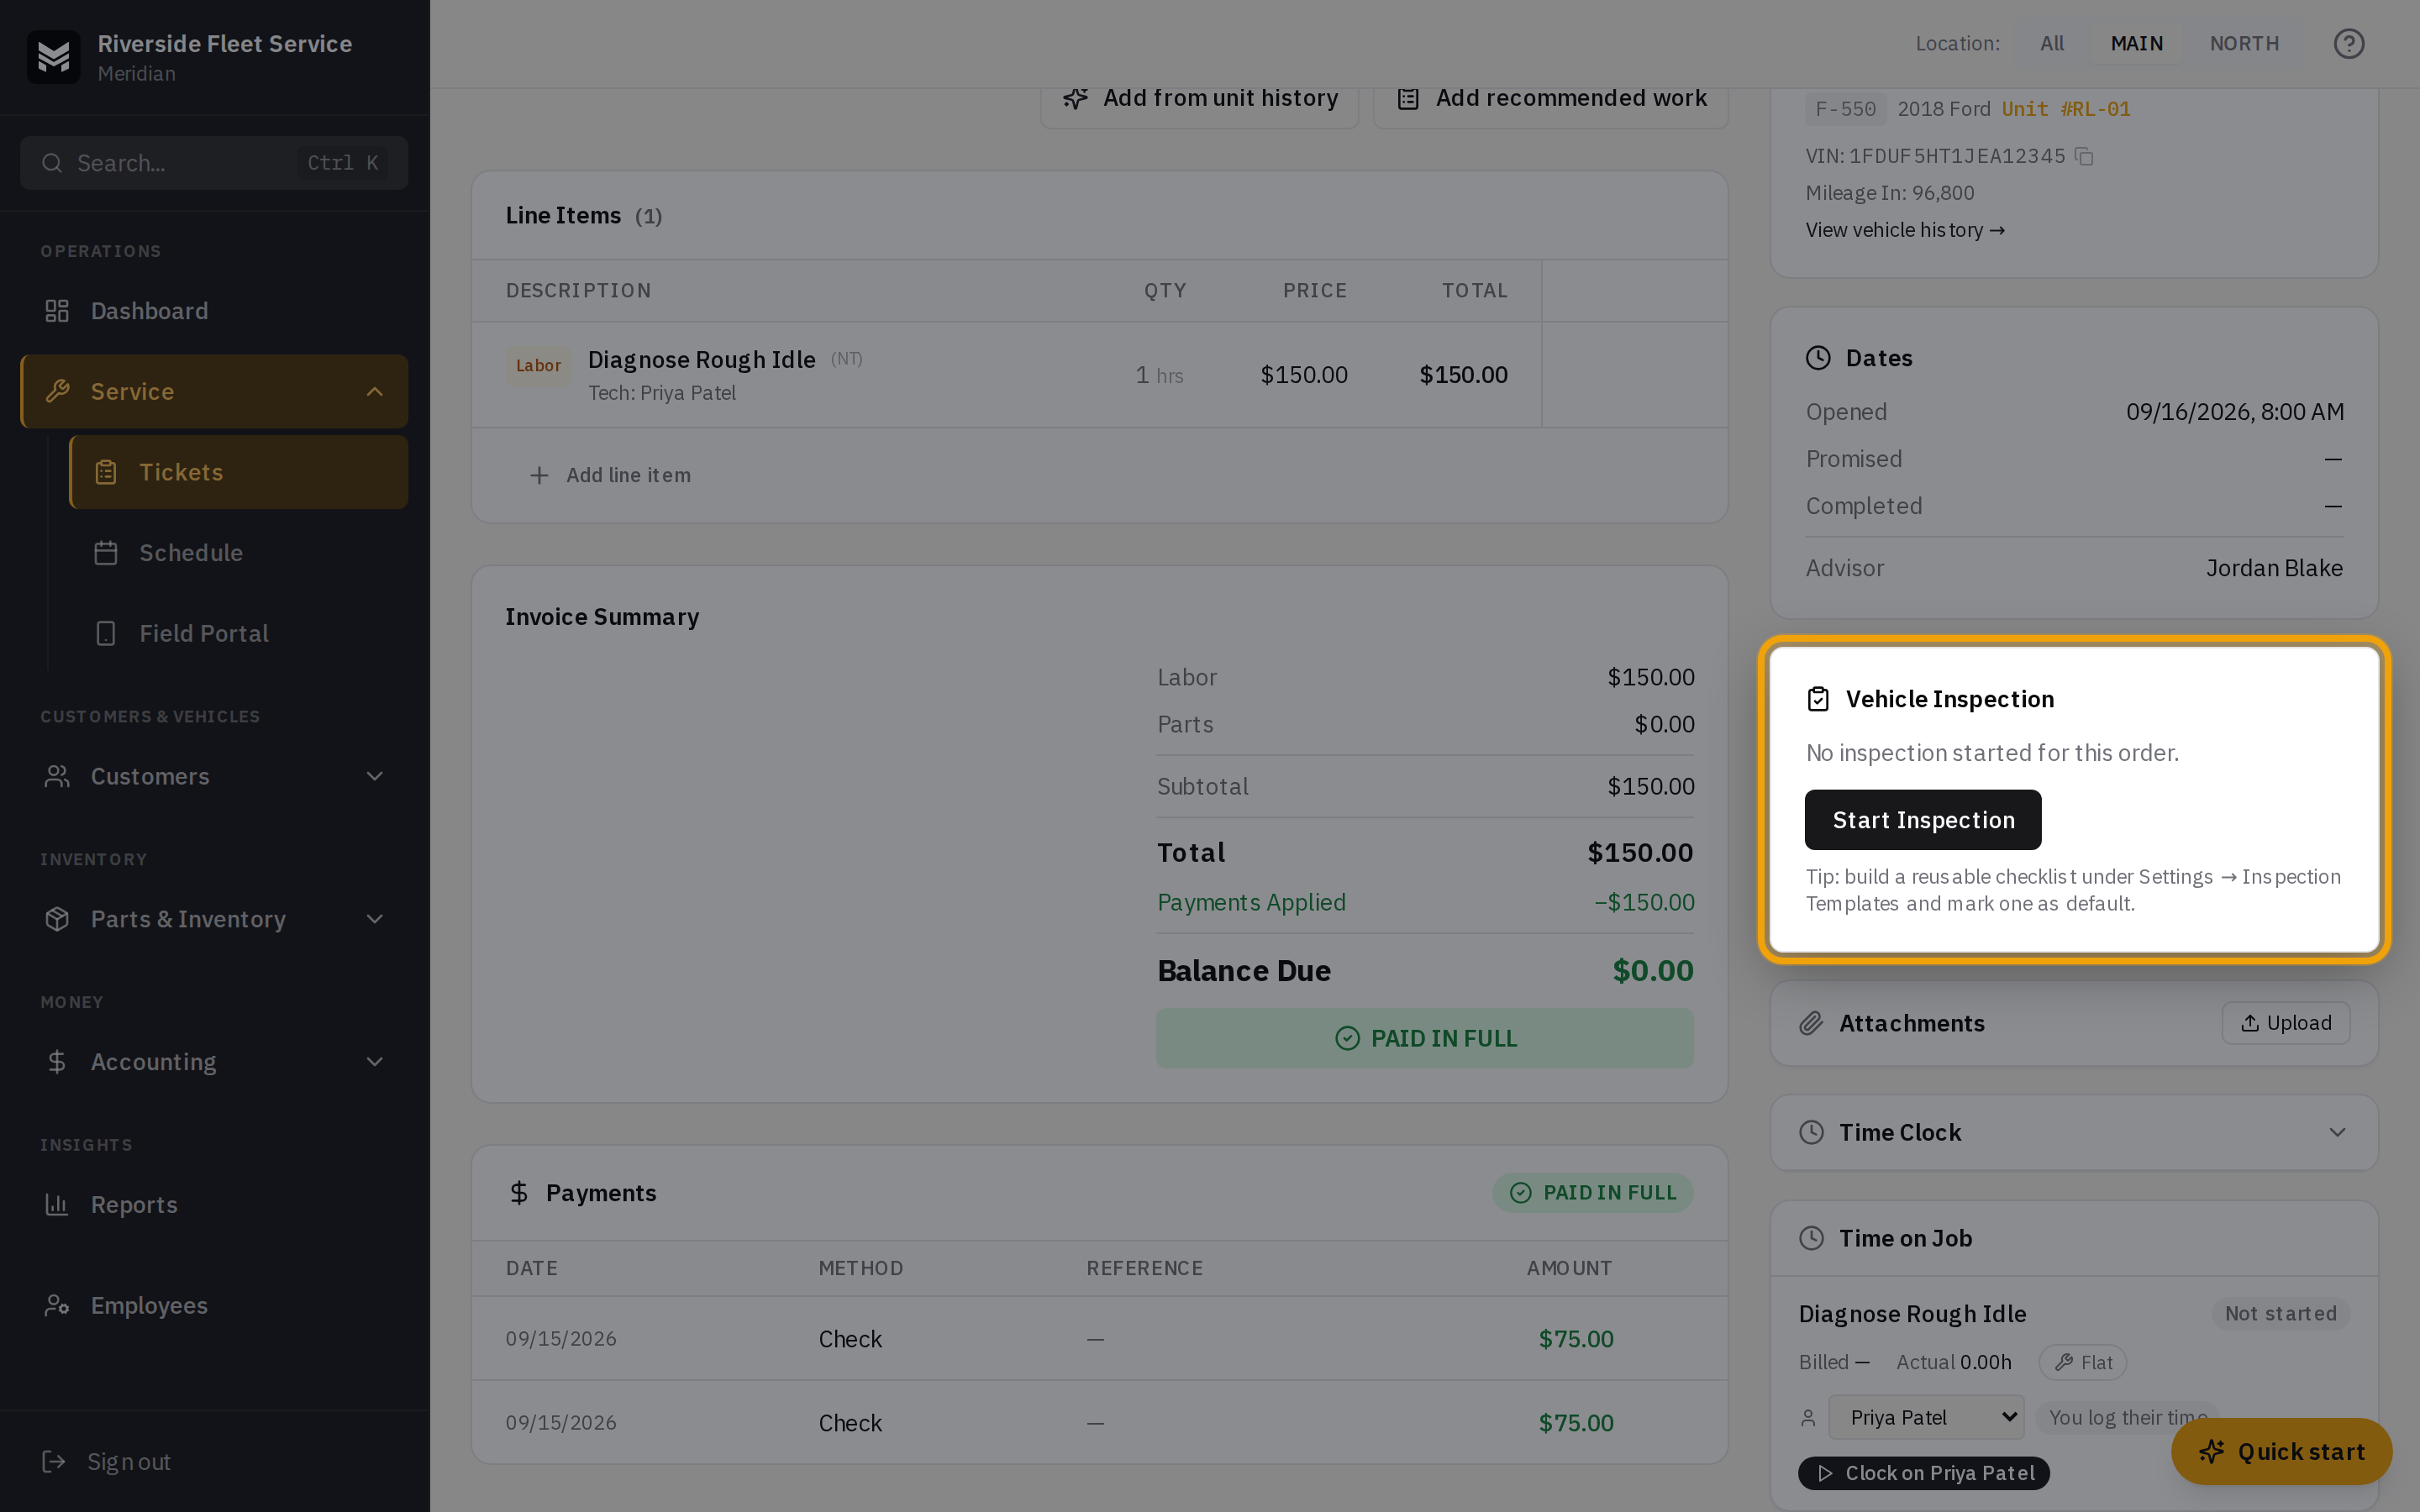Click the Labor tag on line item
Image resolution: width=2420 pixels, height=1512 pixels.
[x=538, y=366]
